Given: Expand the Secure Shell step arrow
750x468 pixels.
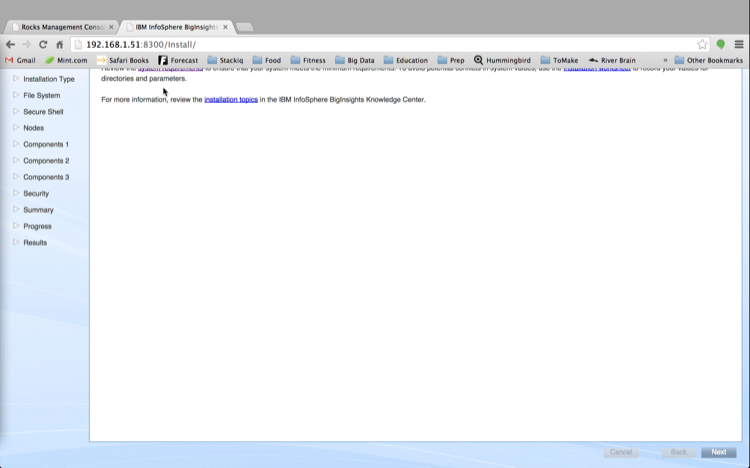Looking at the screenshot, I should click(x=16, y=111).
